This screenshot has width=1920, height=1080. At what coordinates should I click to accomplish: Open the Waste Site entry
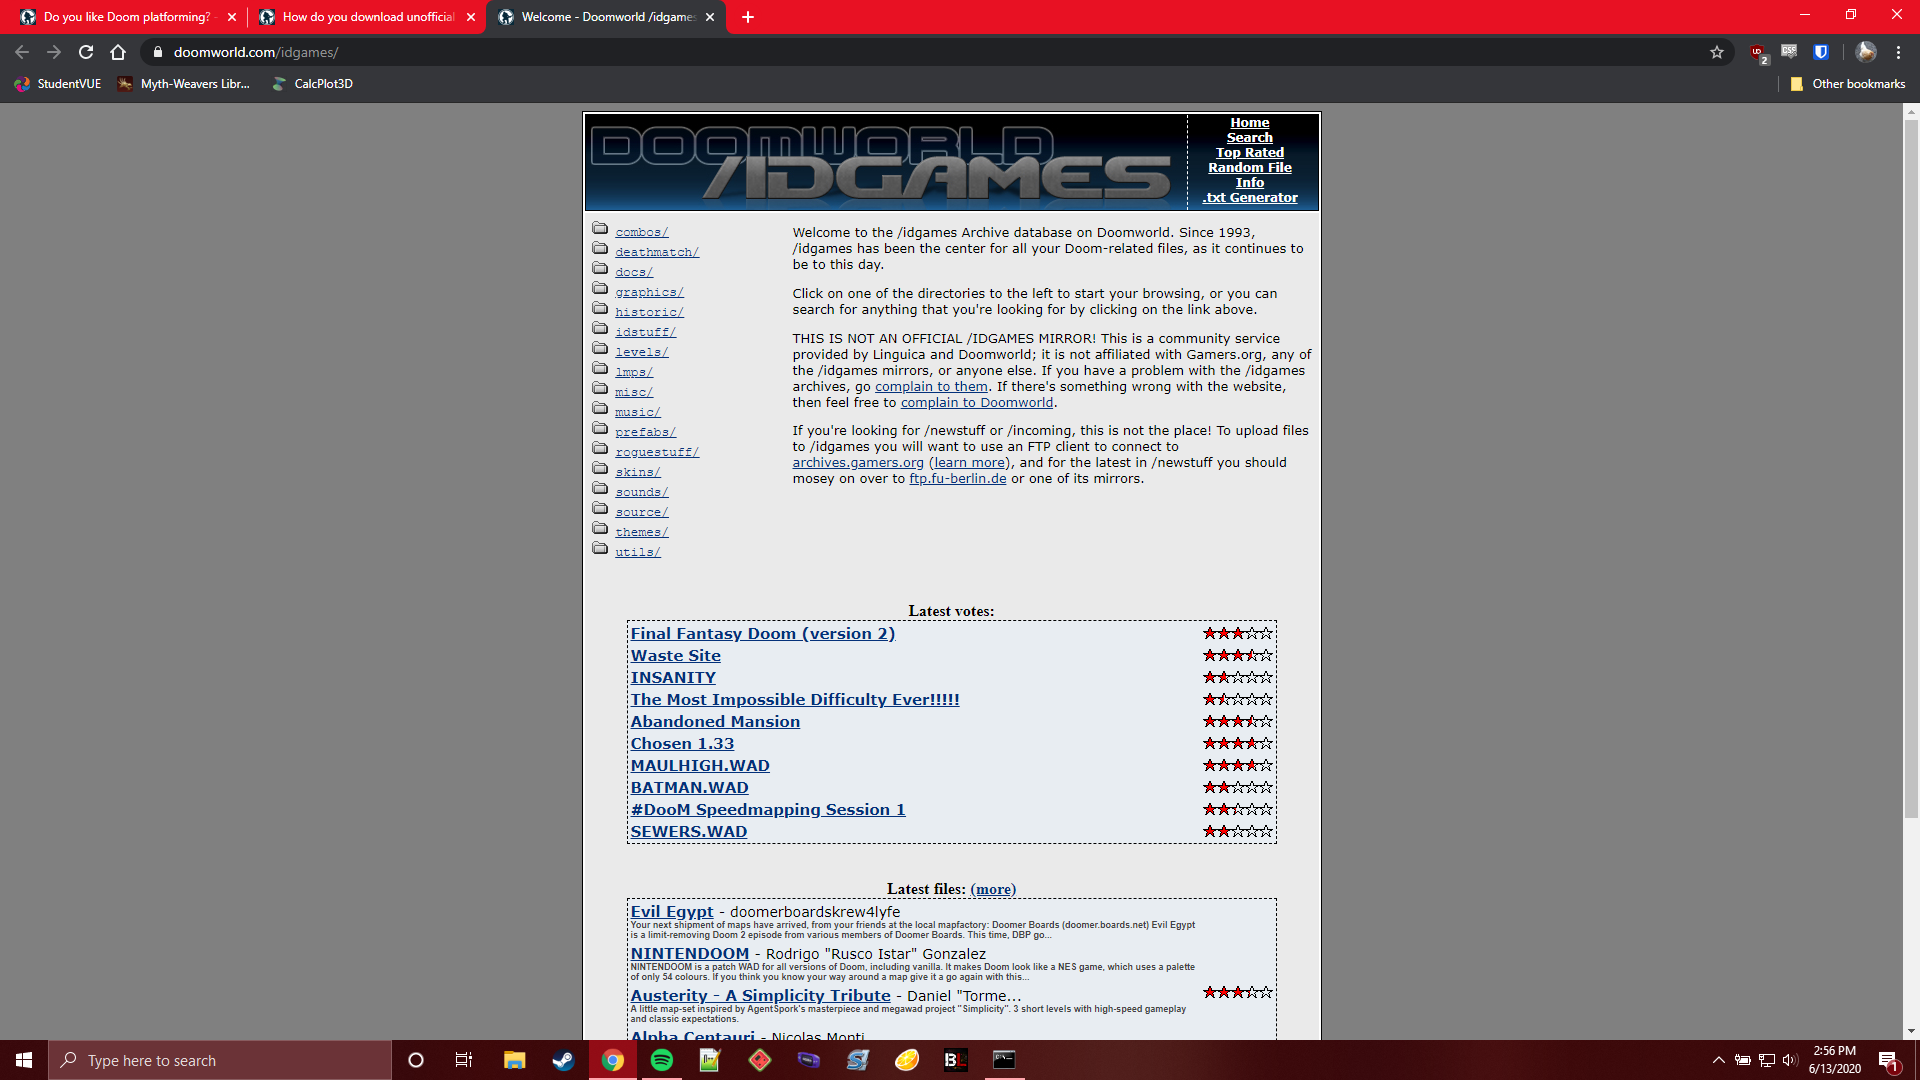pos(675,655)
